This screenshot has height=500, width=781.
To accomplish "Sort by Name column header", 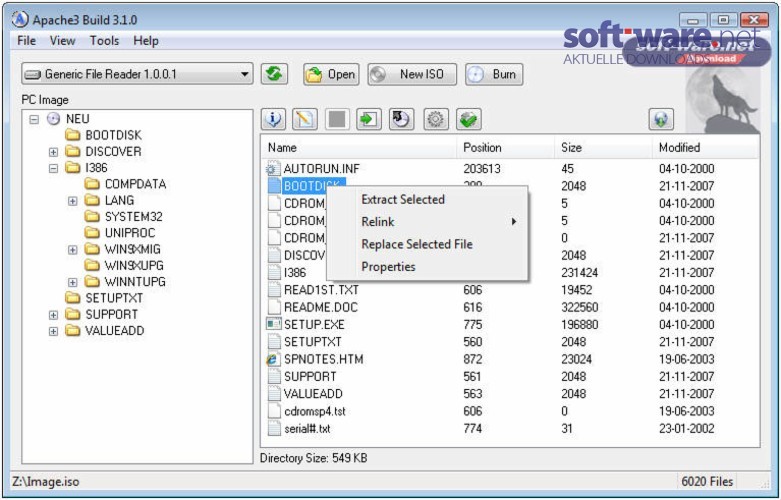I will (359, 147).
